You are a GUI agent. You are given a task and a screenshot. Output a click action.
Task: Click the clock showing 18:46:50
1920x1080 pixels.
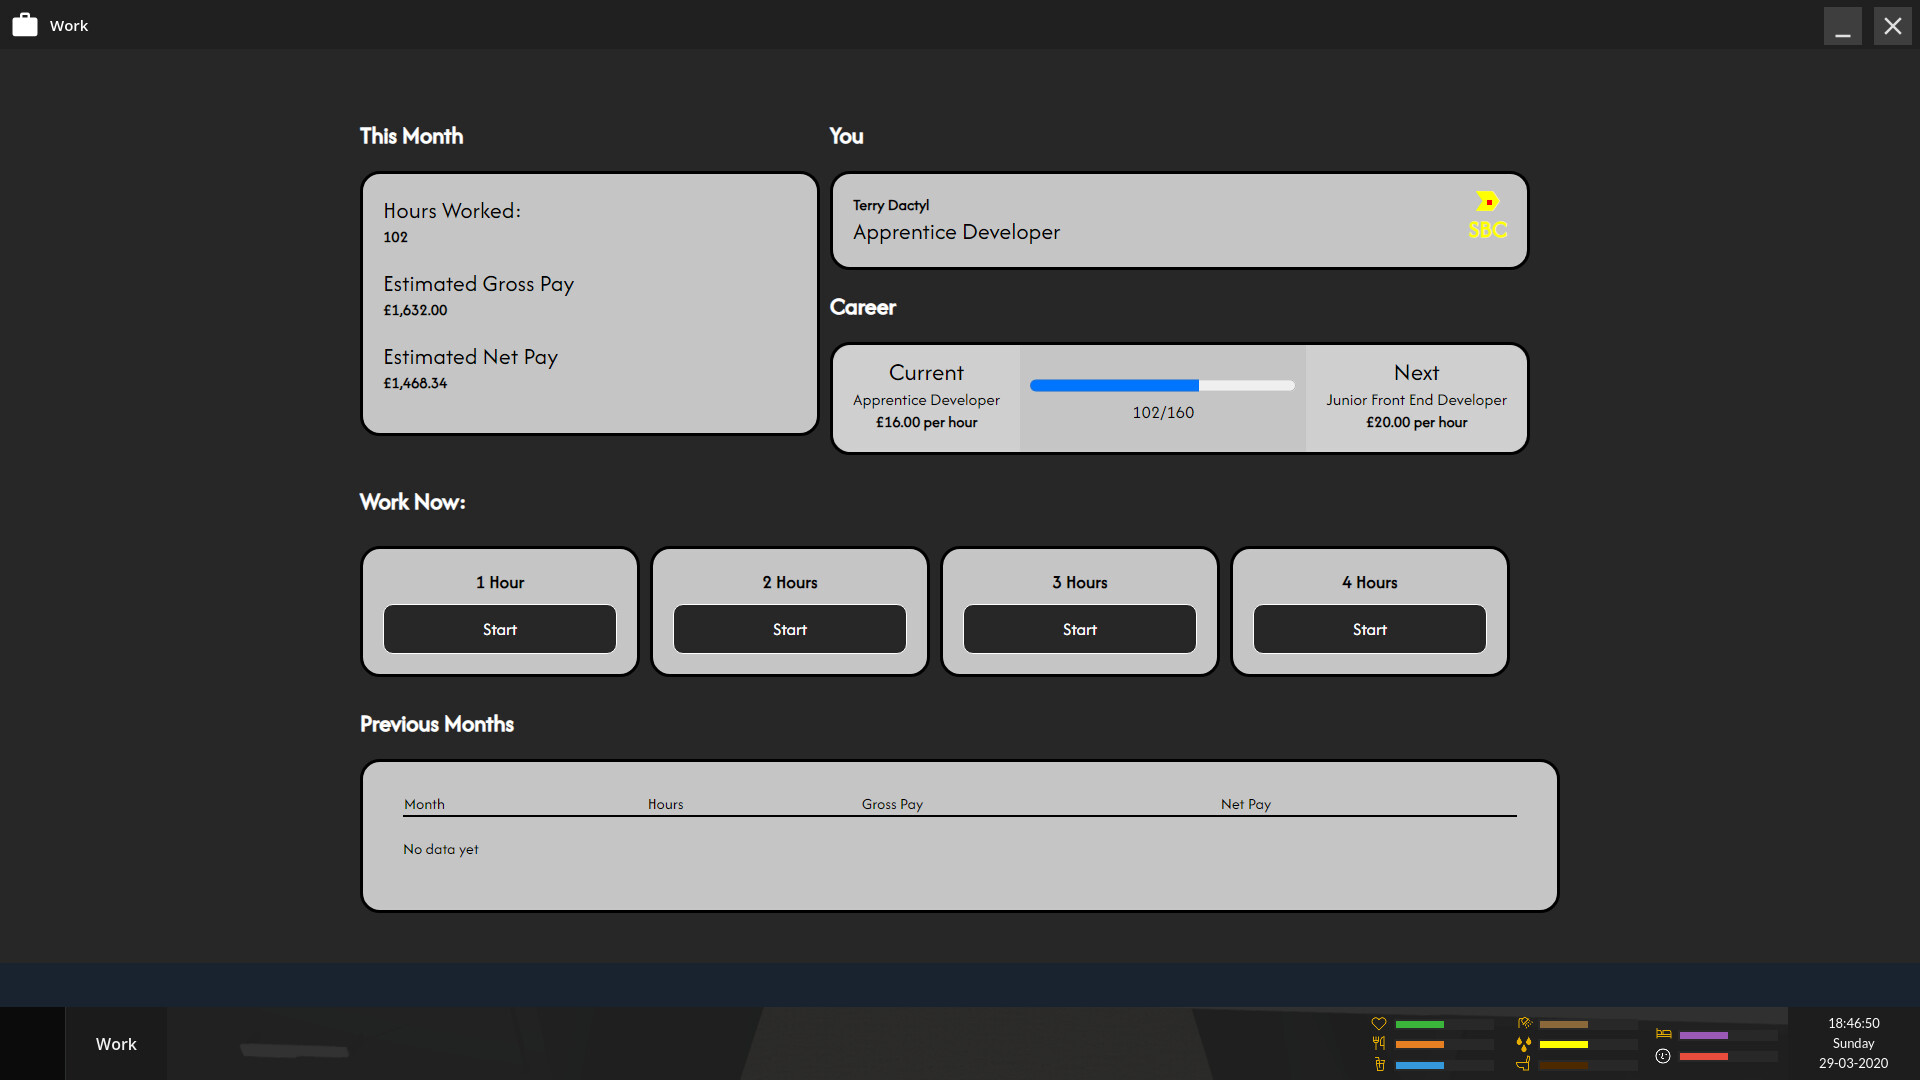pos(1853,1023)
